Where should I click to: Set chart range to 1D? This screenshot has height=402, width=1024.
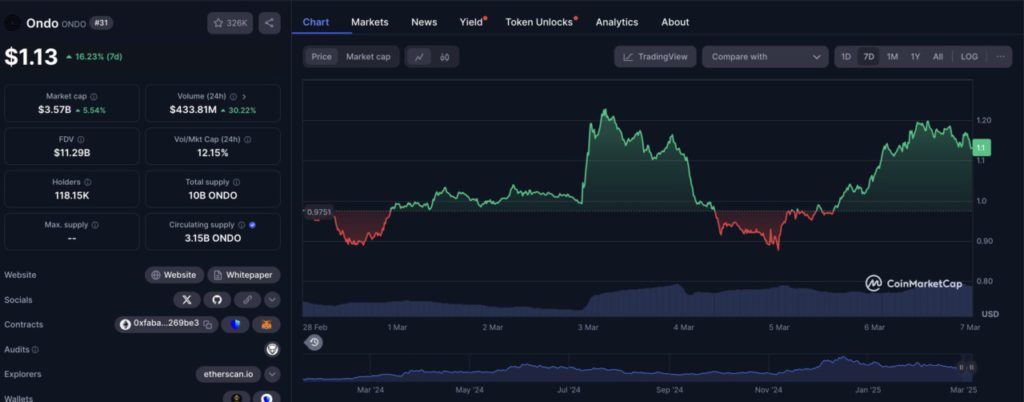coord(846,57)
